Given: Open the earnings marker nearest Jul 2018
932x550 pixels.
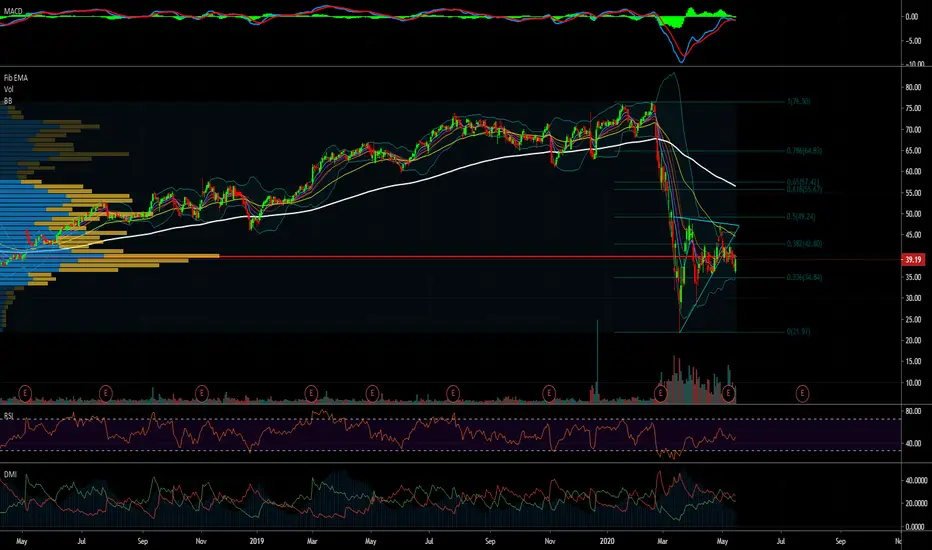Looking at the screenshot, I should (106, 393).
